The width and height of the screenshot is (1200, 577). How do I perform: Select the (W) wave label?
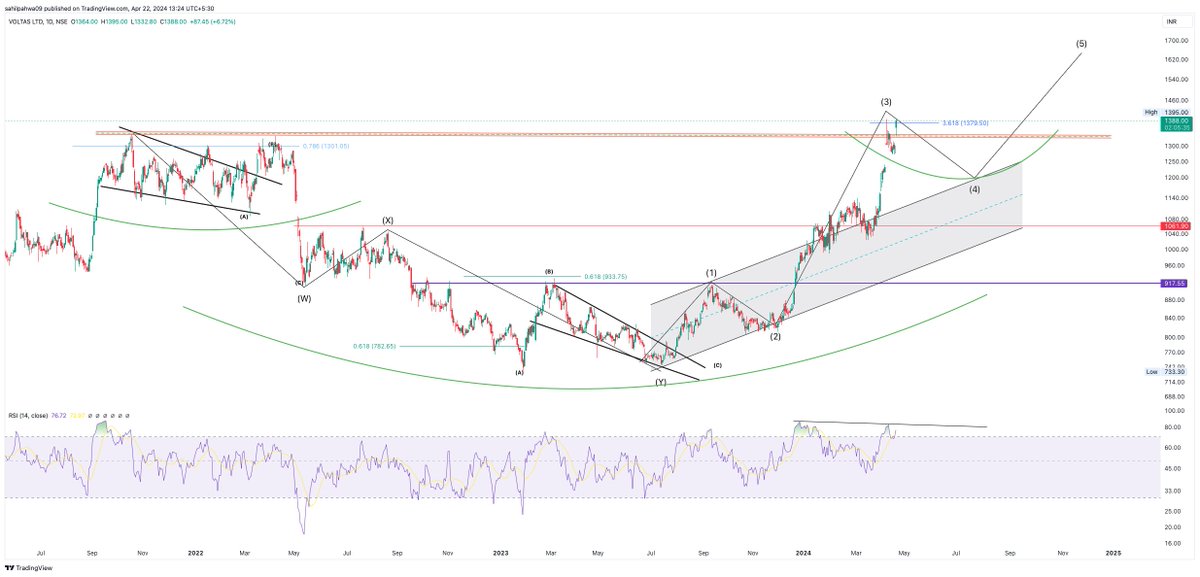click(x=303, y=298)
